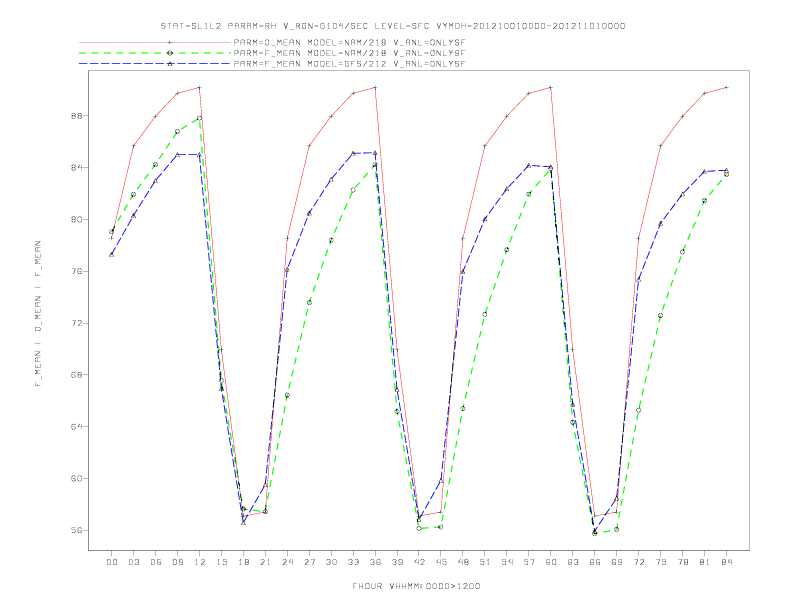Click the x-axis tick label 24
Screen dimensions: 792x612
pos(287,562)
